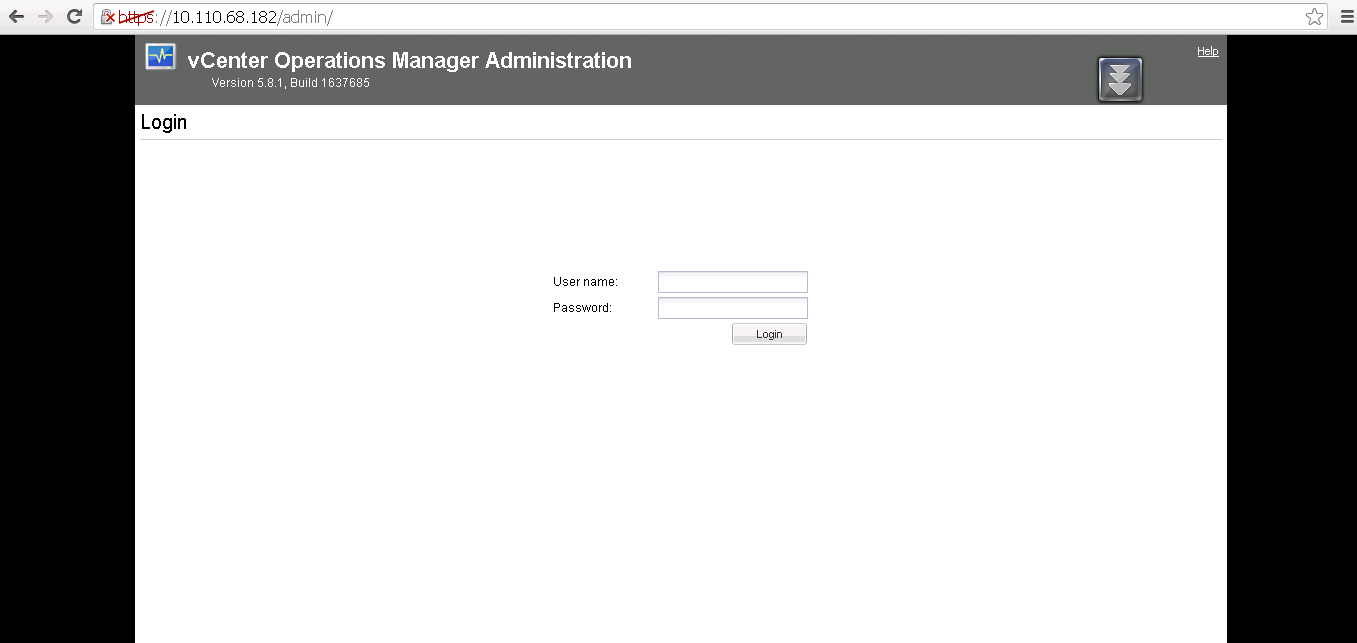Click the User name label
The image size is (1357, 643).
pyautogui.click(x=585, y=282)
